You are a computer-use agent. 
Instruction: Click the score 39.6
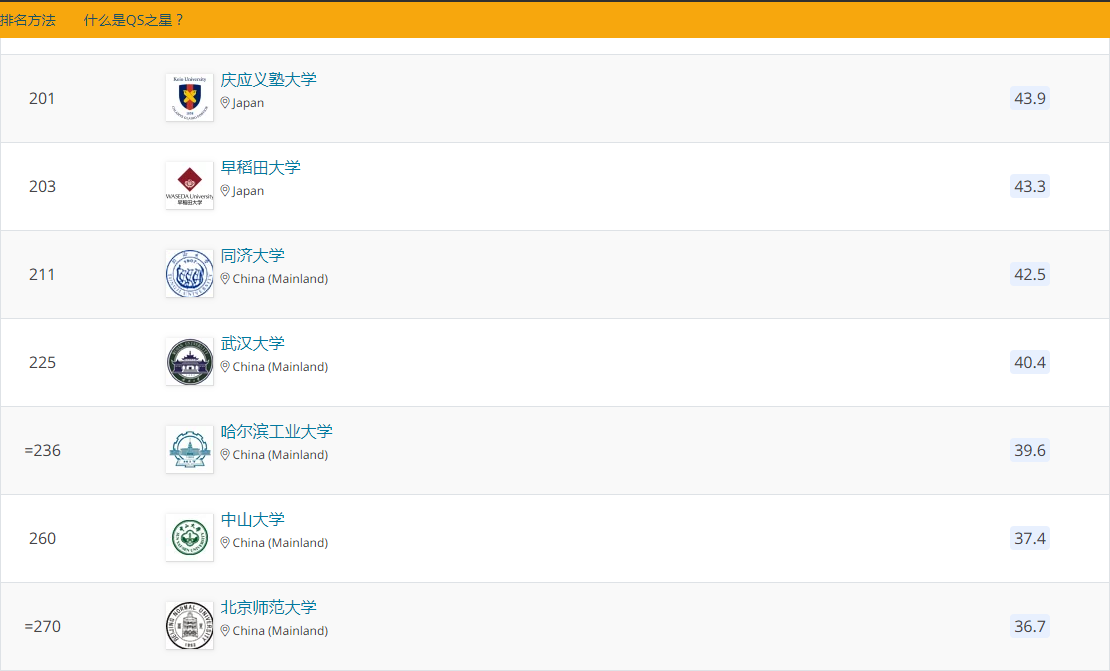coord(1029,450)
